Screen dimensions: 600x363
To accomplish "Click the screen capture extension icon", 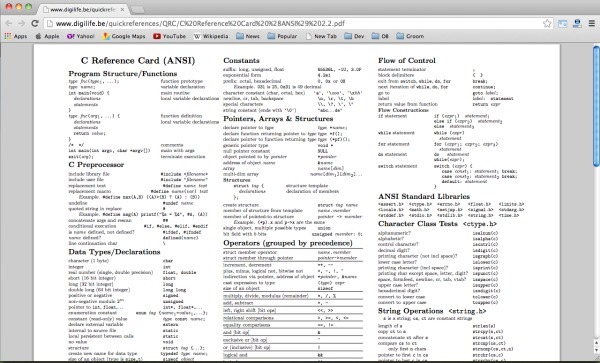I will 562,23.
